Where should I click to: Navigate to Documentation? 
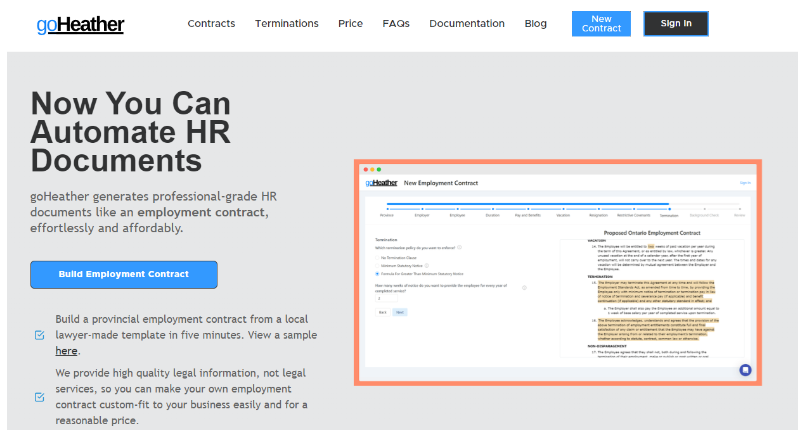click(x=467, y=24)
